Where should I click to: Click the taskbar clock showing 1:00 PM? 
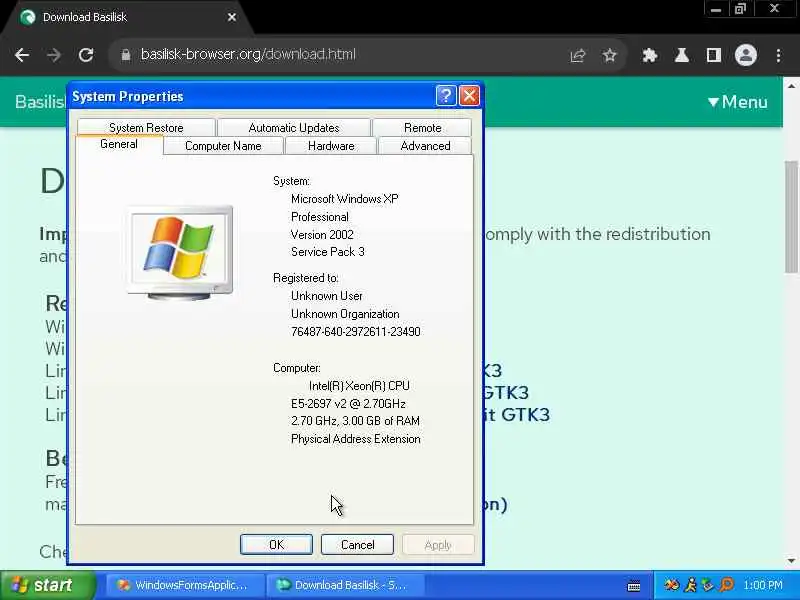[x=763, y=585]
